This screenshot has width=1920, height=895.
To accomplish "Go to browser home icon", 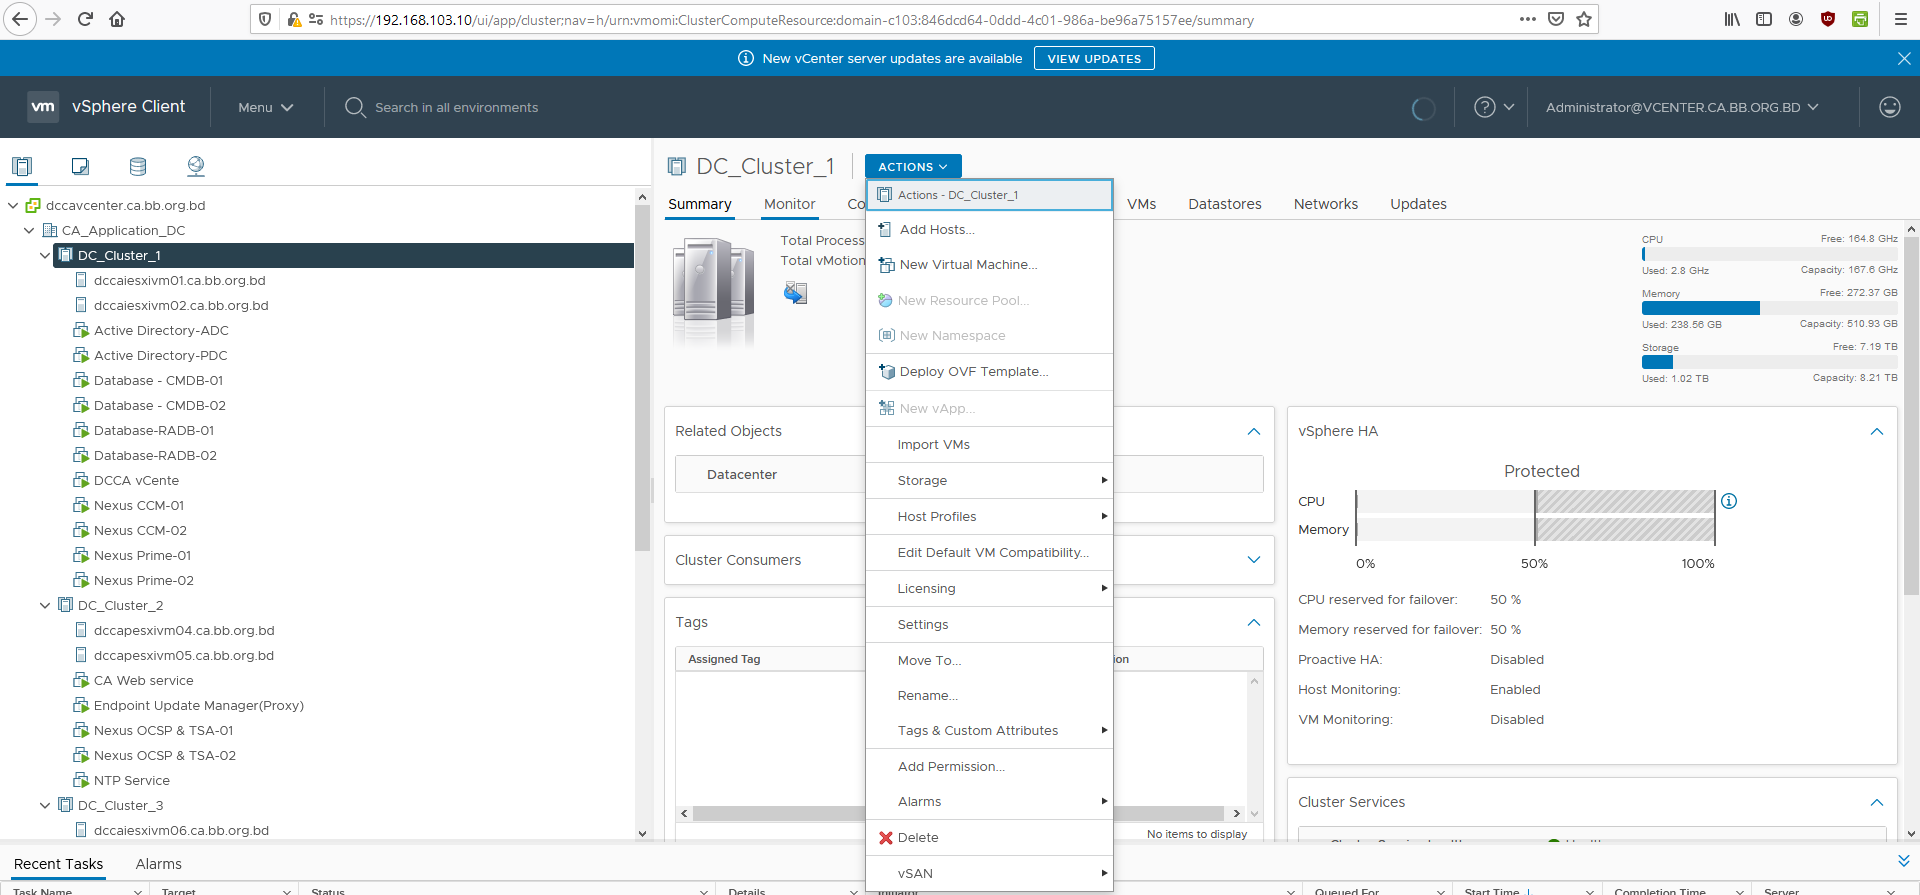I will pyautogui.click(x=117, y=19).
